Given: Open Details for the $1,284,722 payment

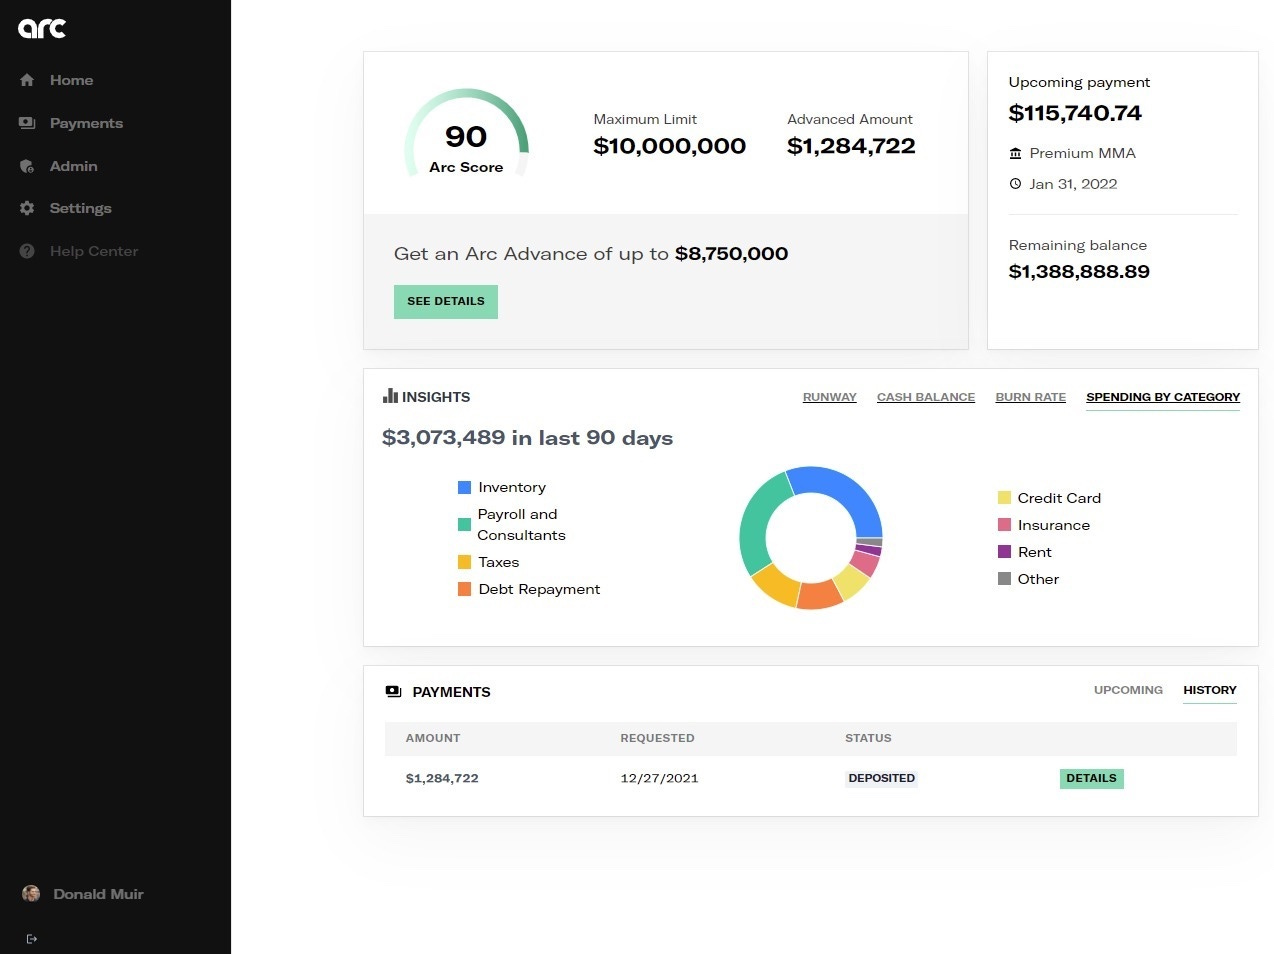Looking at the screenshot, I should (1091, 778).
